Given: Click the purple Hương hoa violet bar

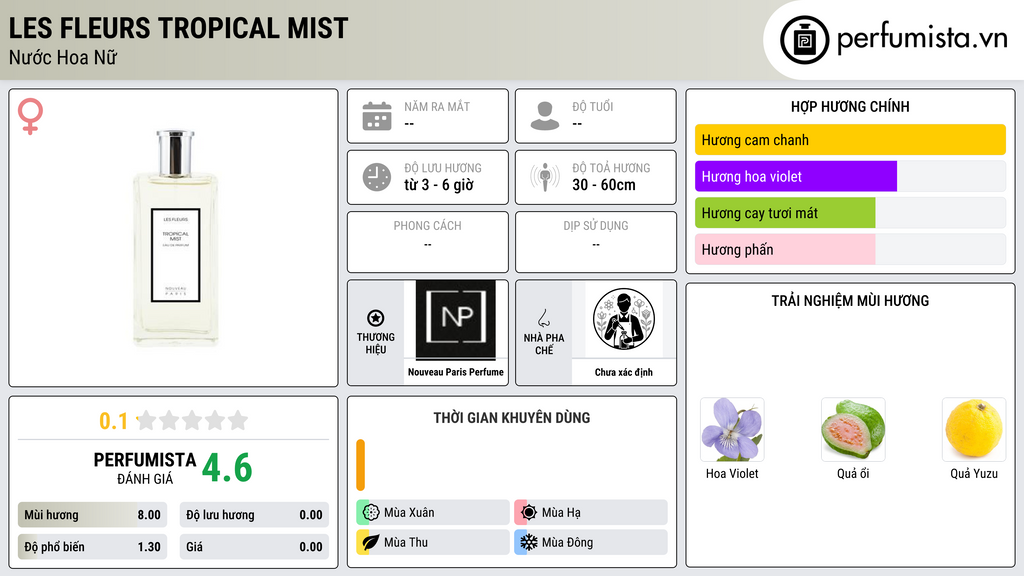Looking at the screenshot, I should (796, 176).
